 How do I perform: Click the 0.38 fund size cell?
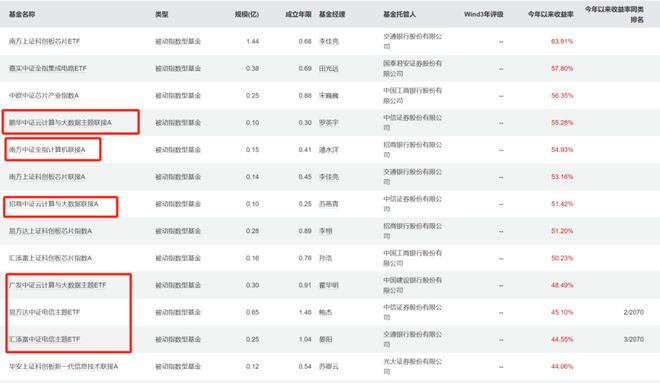point(253,68)
